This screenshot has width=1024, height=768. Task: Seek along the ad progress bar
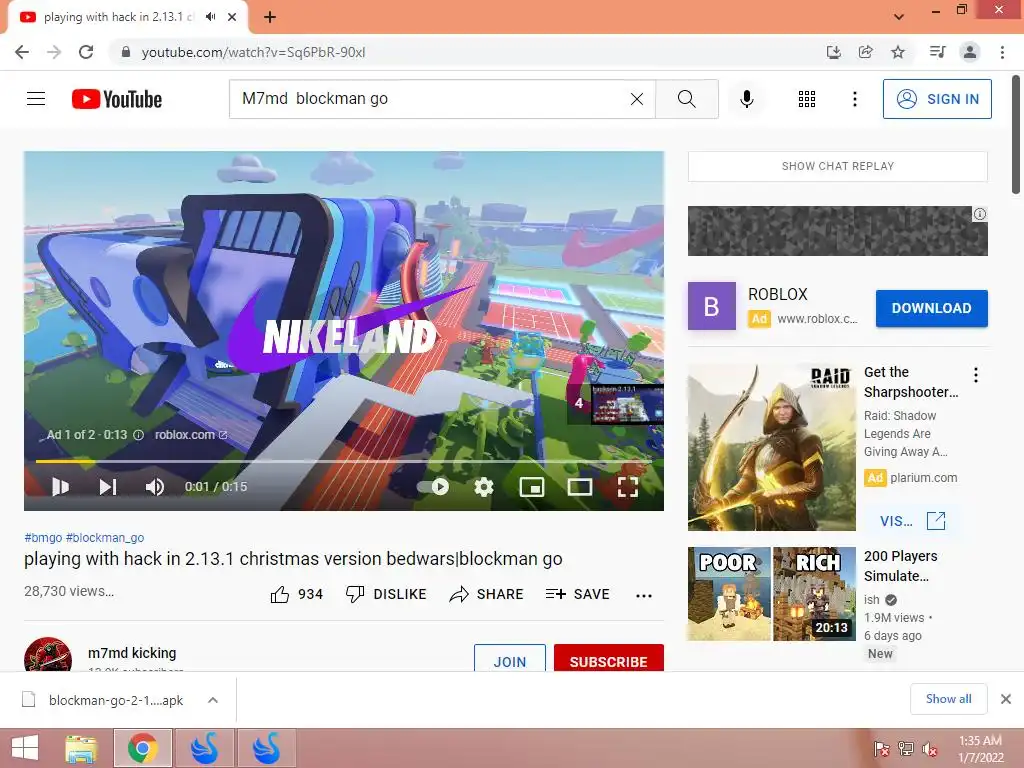344,461
